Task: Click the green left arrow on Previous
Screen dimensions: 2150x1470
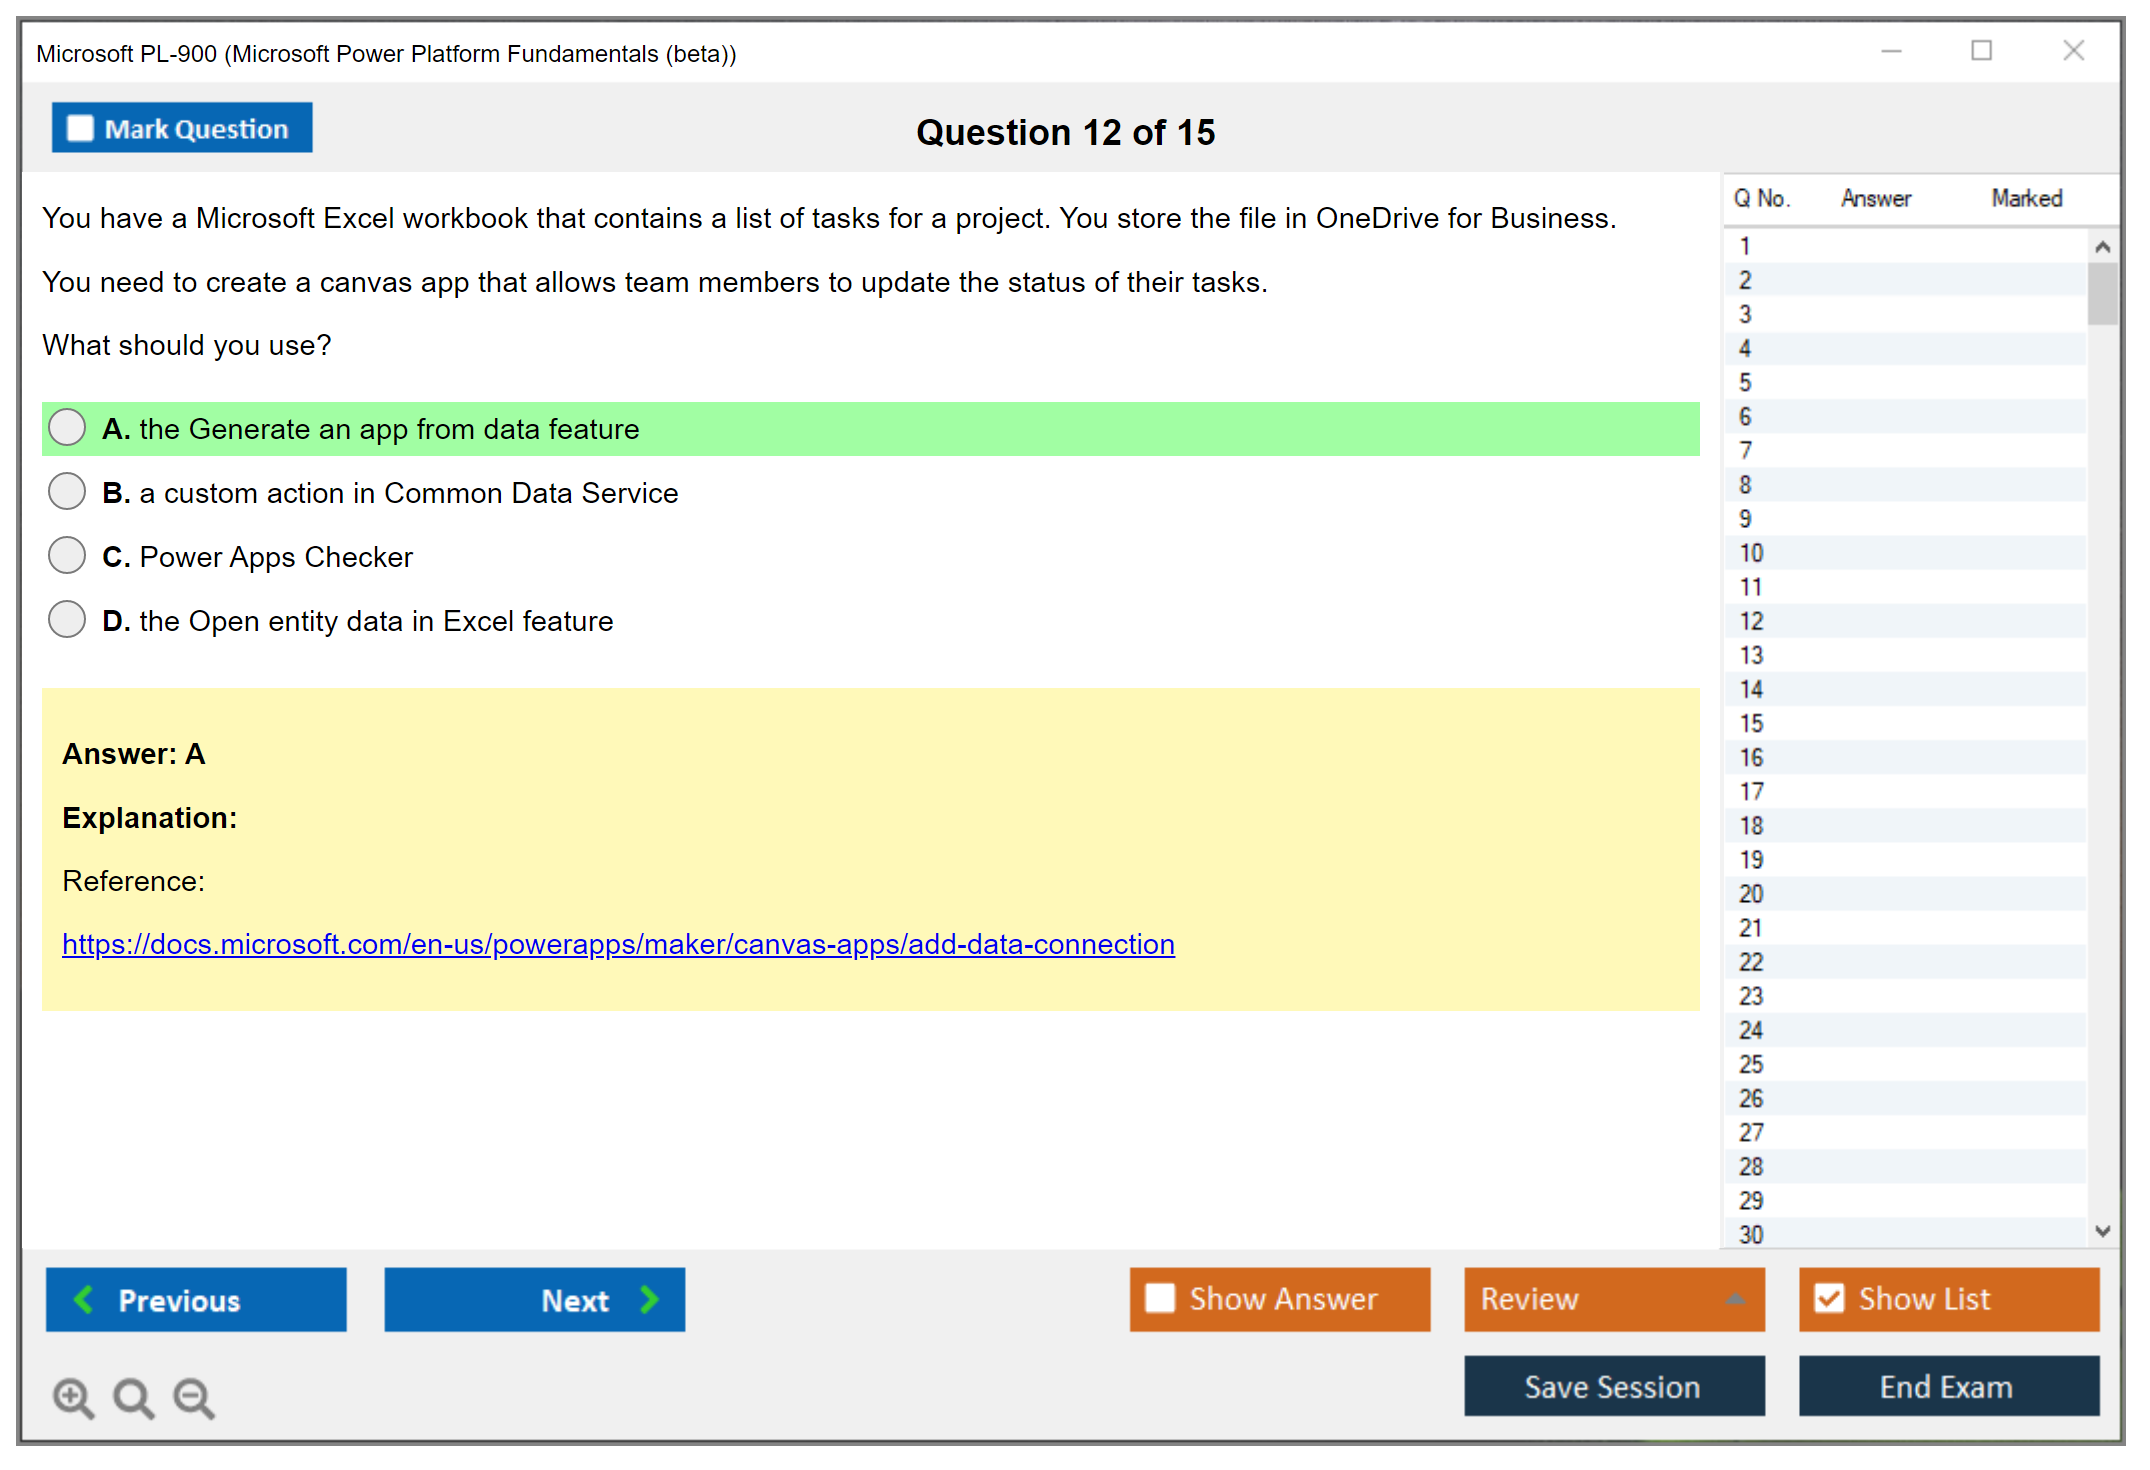Action: [x=84, y=1299]
